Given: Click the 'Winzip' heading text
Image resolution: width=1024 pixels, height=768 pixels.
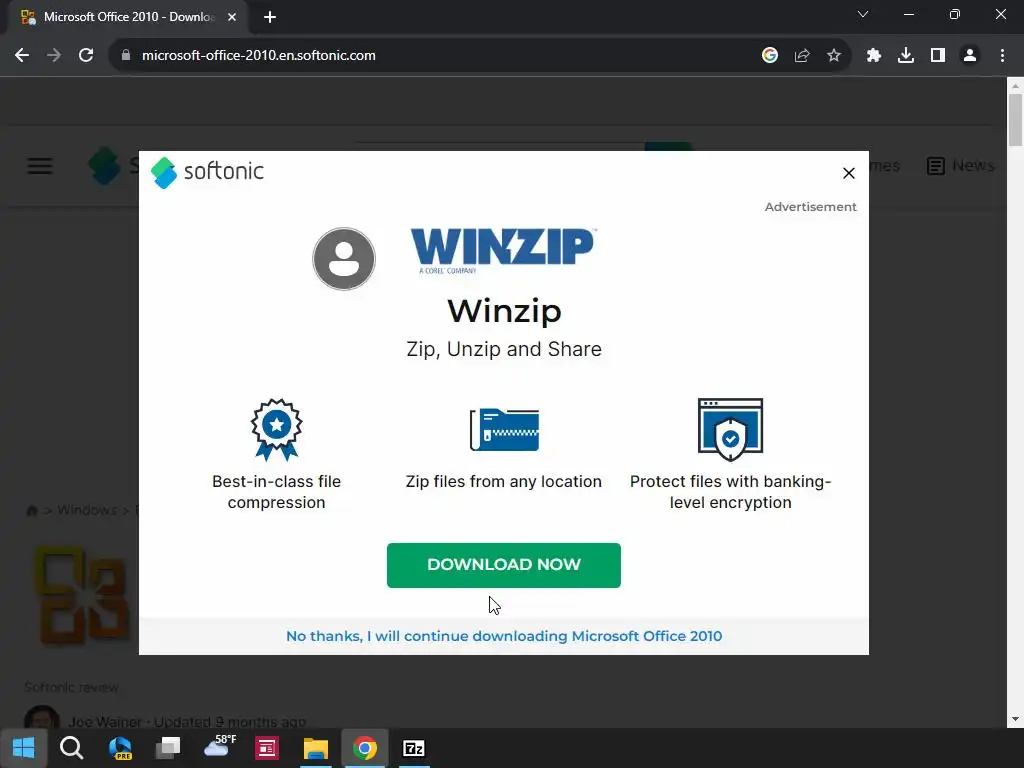Looking at the screenshot, I should tap(504, 311).
